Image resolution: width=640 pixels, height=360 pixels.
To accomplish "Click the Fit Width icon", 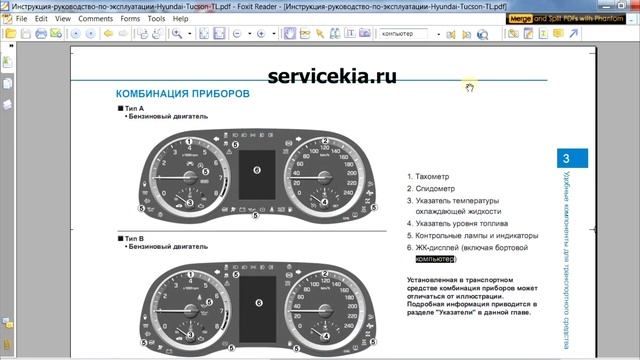I will click(x=219, y=33).
